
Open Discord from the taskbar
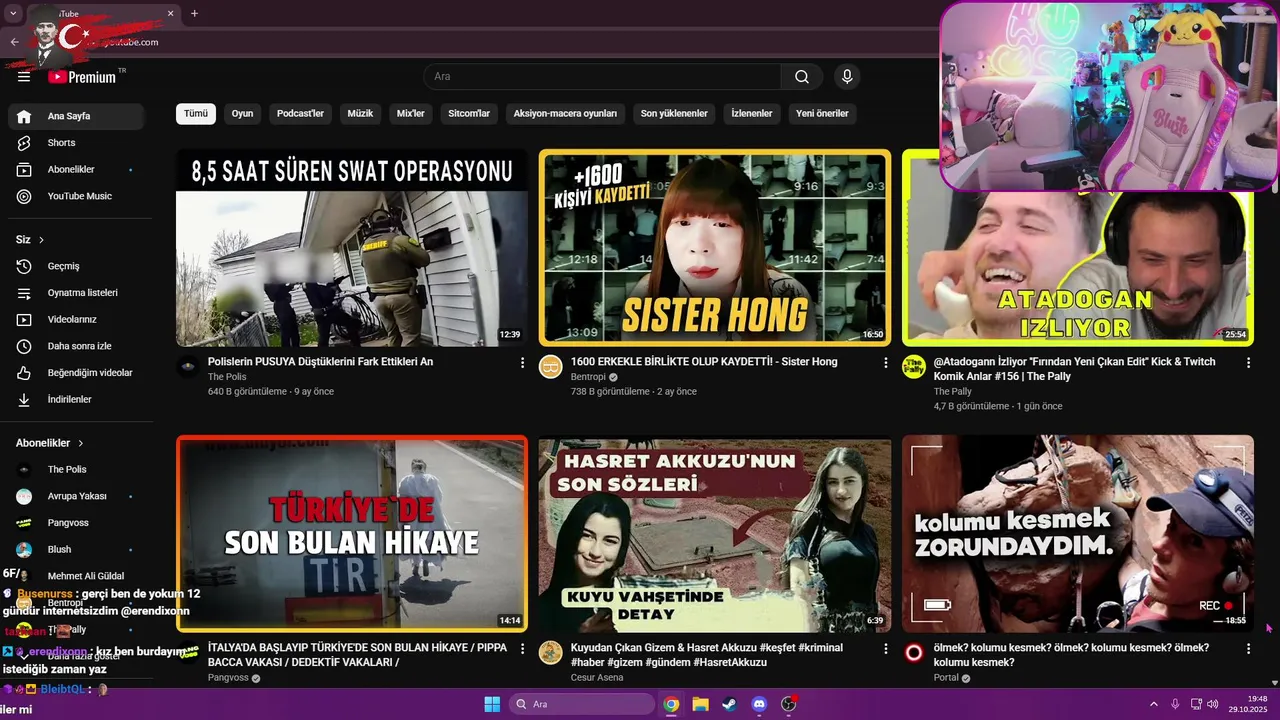click(759, 704)
